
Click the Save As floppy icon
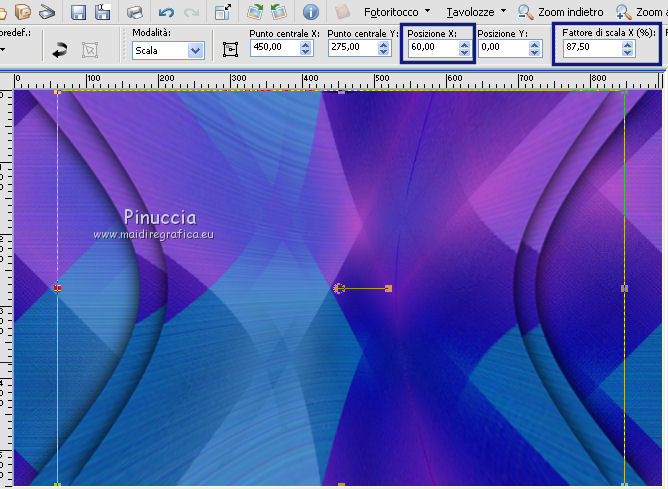(x=102, y=12)
